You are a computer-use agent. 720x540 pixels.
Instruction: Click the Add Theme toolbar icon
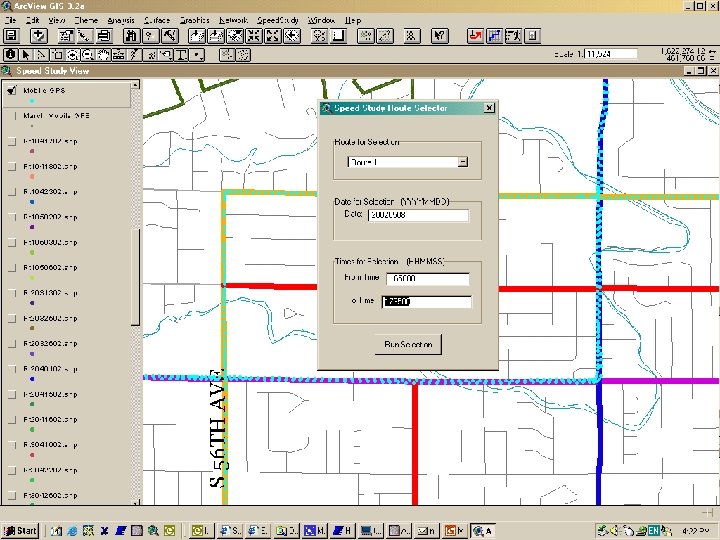click(x=37, y=36)
